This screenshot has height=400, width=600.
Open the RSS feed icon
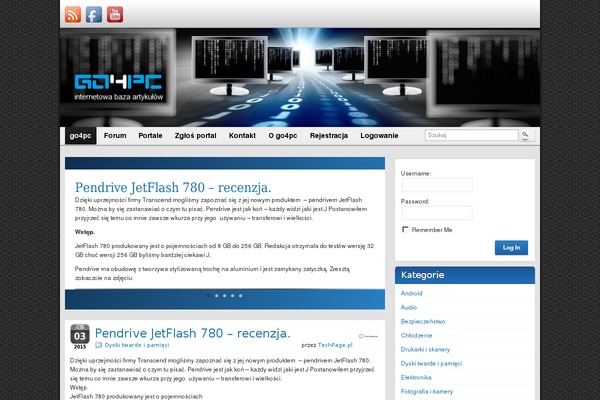point(73,14)
